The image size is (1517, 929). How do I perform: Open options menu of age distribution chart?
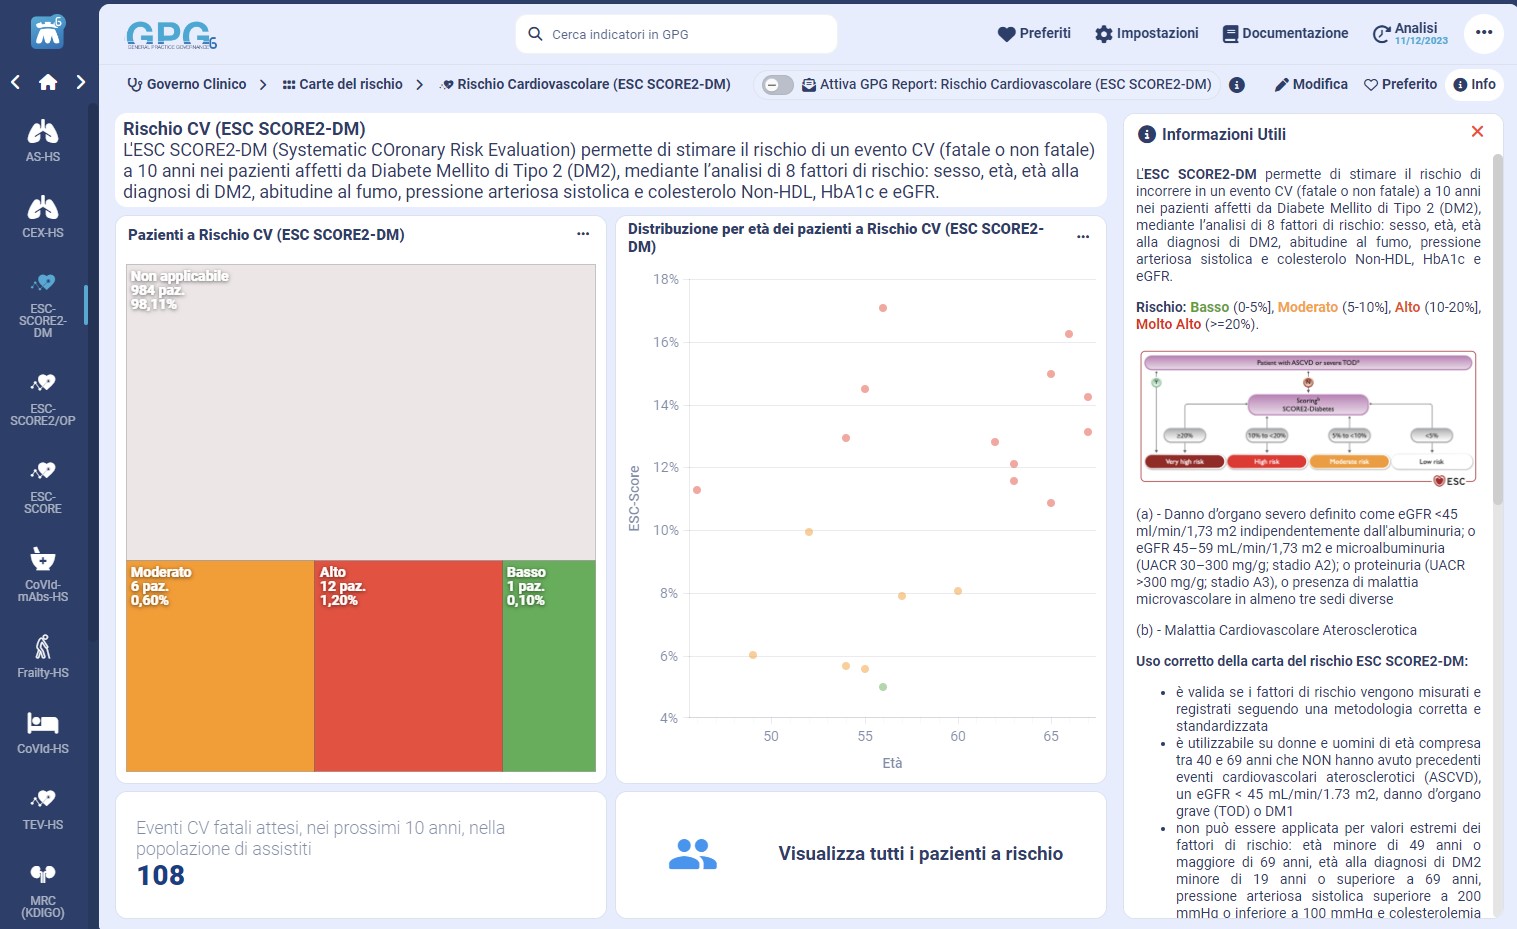pos(1083,237)
